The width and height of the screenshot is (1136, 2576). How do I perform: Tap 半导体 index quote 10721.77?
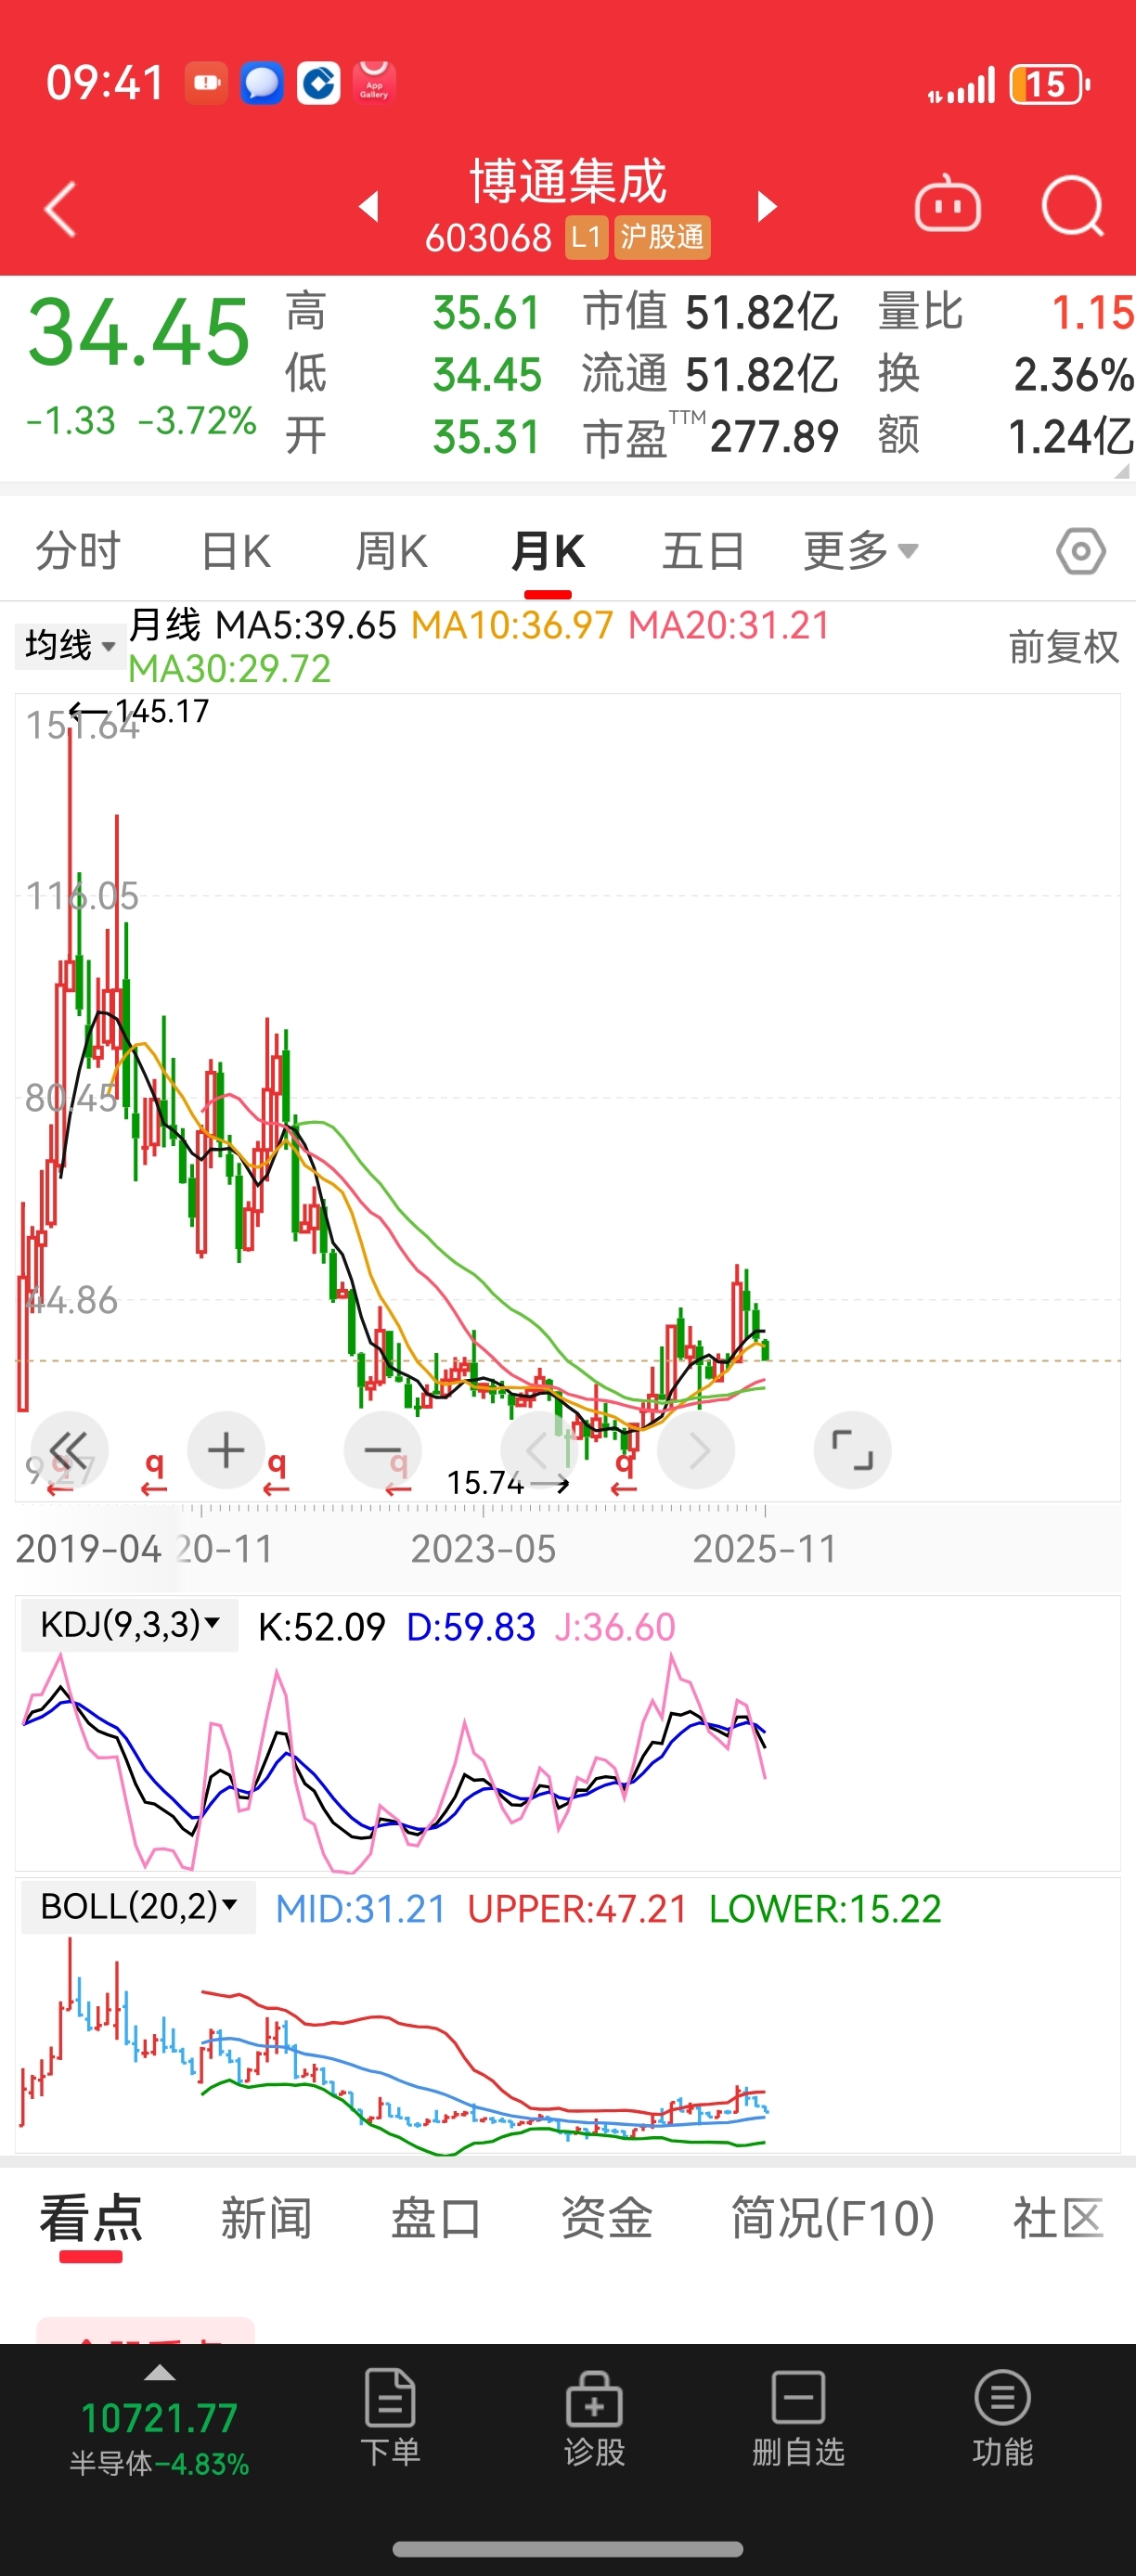[x=160, y=2437]
